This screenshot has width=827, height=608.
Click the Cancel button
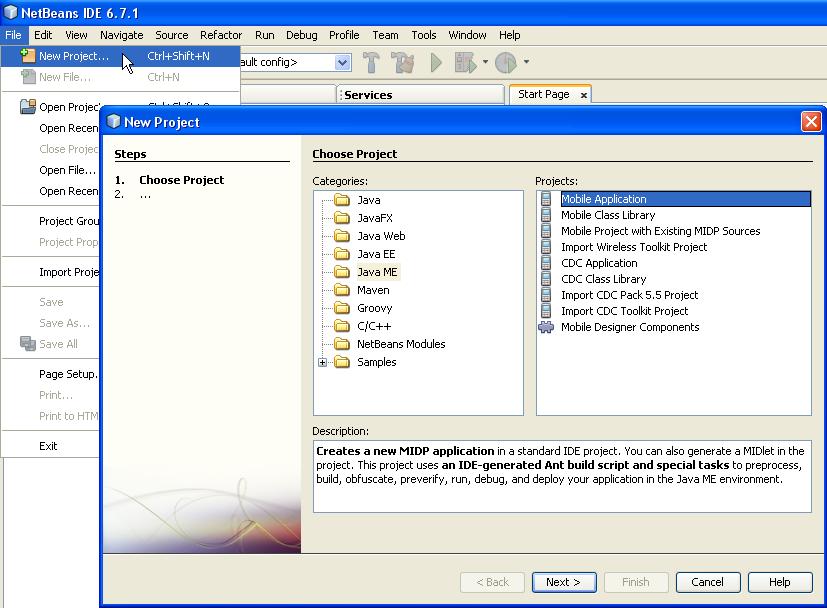(x=708, y=582)
